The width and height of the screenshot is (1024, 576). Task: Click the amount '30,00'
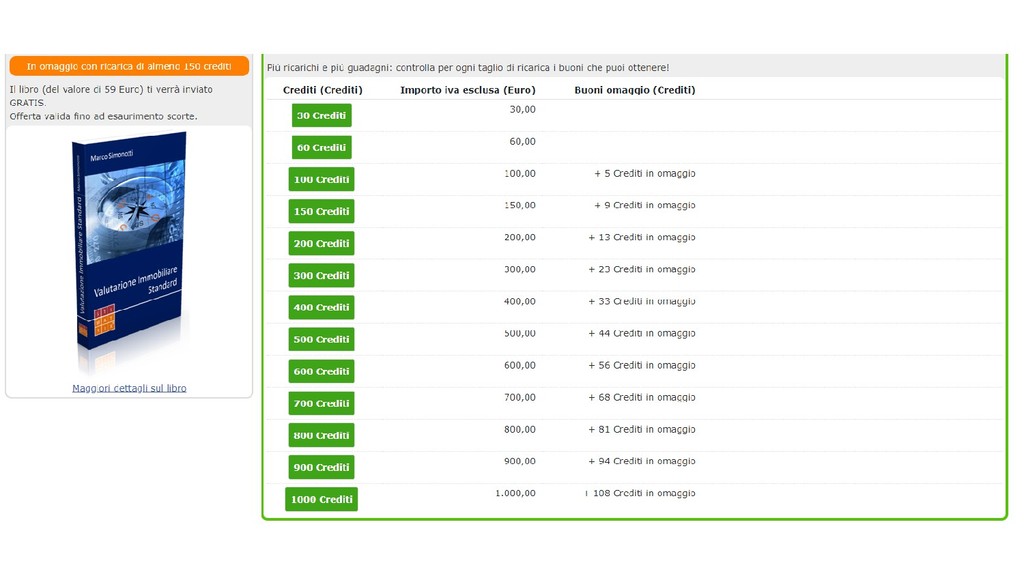(522, 109)
